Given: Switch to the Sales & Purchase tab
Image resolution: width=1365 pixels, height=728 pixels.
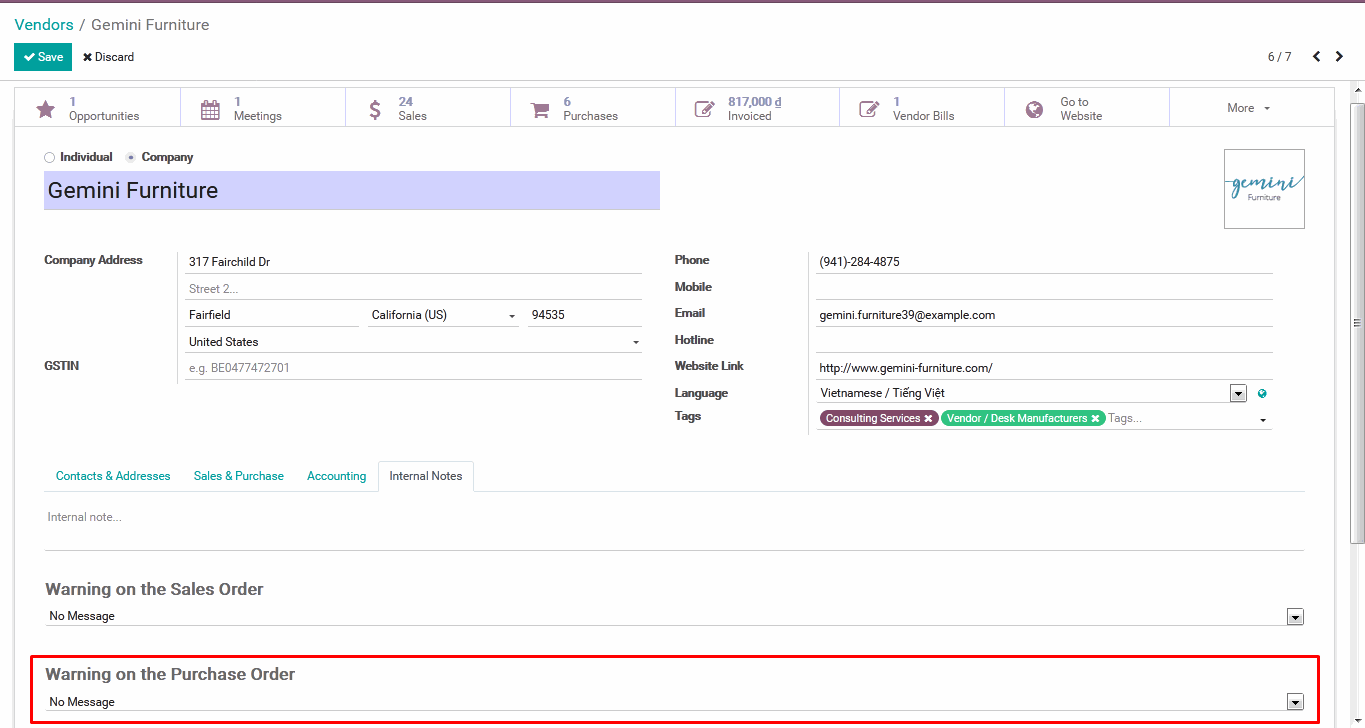Looking at the screenshot, I should tap(239, 476).
